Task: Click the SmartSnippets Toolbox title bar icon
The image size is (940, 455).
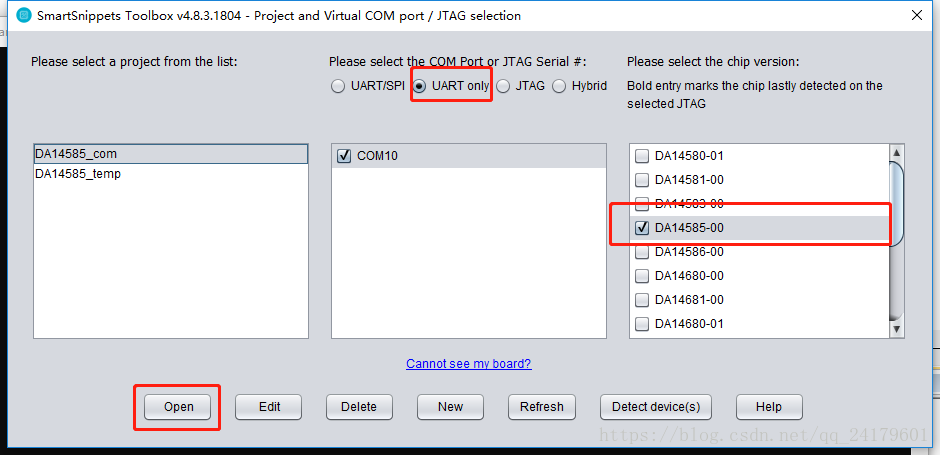Action: click(x=23, y=16)
